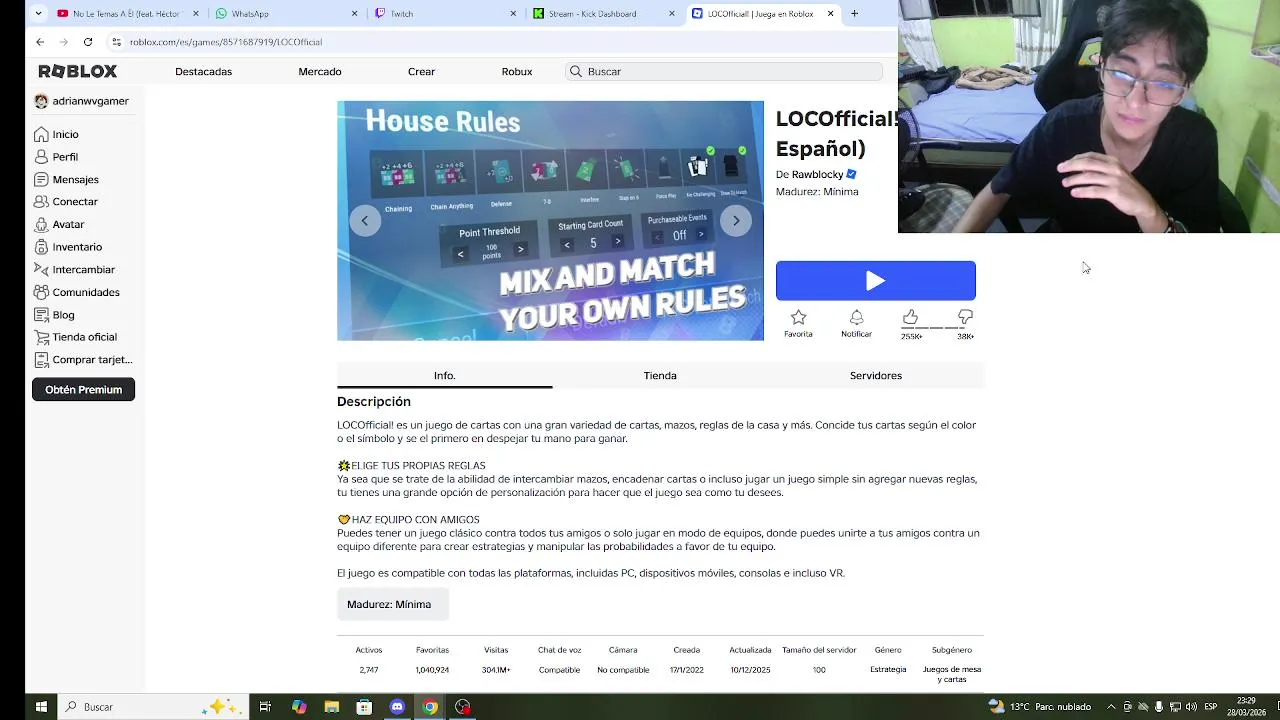Open Mercado in the top menu
1280x720 pixels.
(x=320, y=71)
